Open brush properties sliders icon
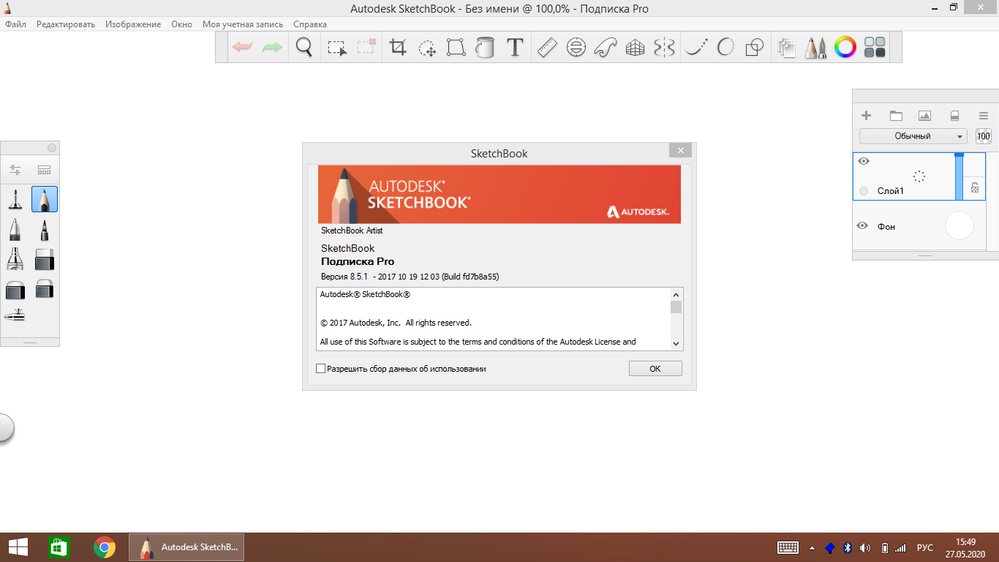 pyautogui.click(x=15, y=169)
